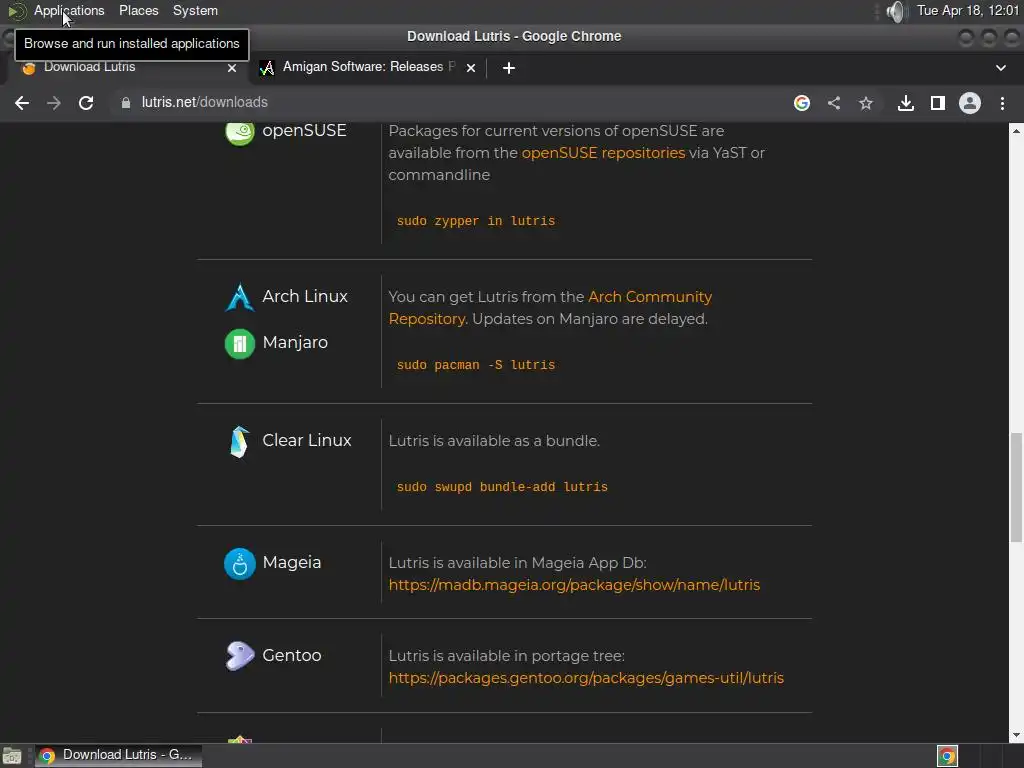Click the scrollbar down arrow
This screenshot has width=1024, height=768.
tap(1016, 735)
